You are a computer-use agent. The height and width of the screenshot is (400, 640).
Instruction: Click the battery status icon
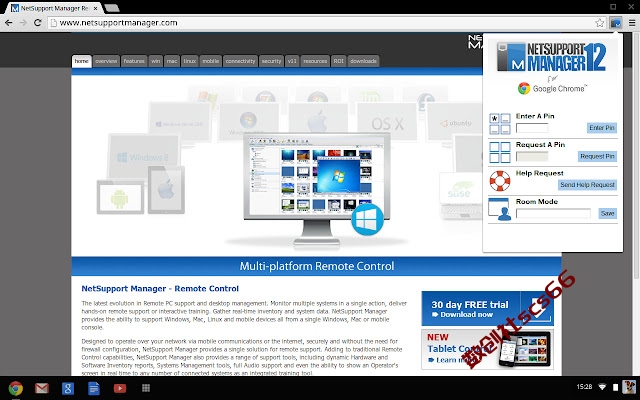[616, 387]
